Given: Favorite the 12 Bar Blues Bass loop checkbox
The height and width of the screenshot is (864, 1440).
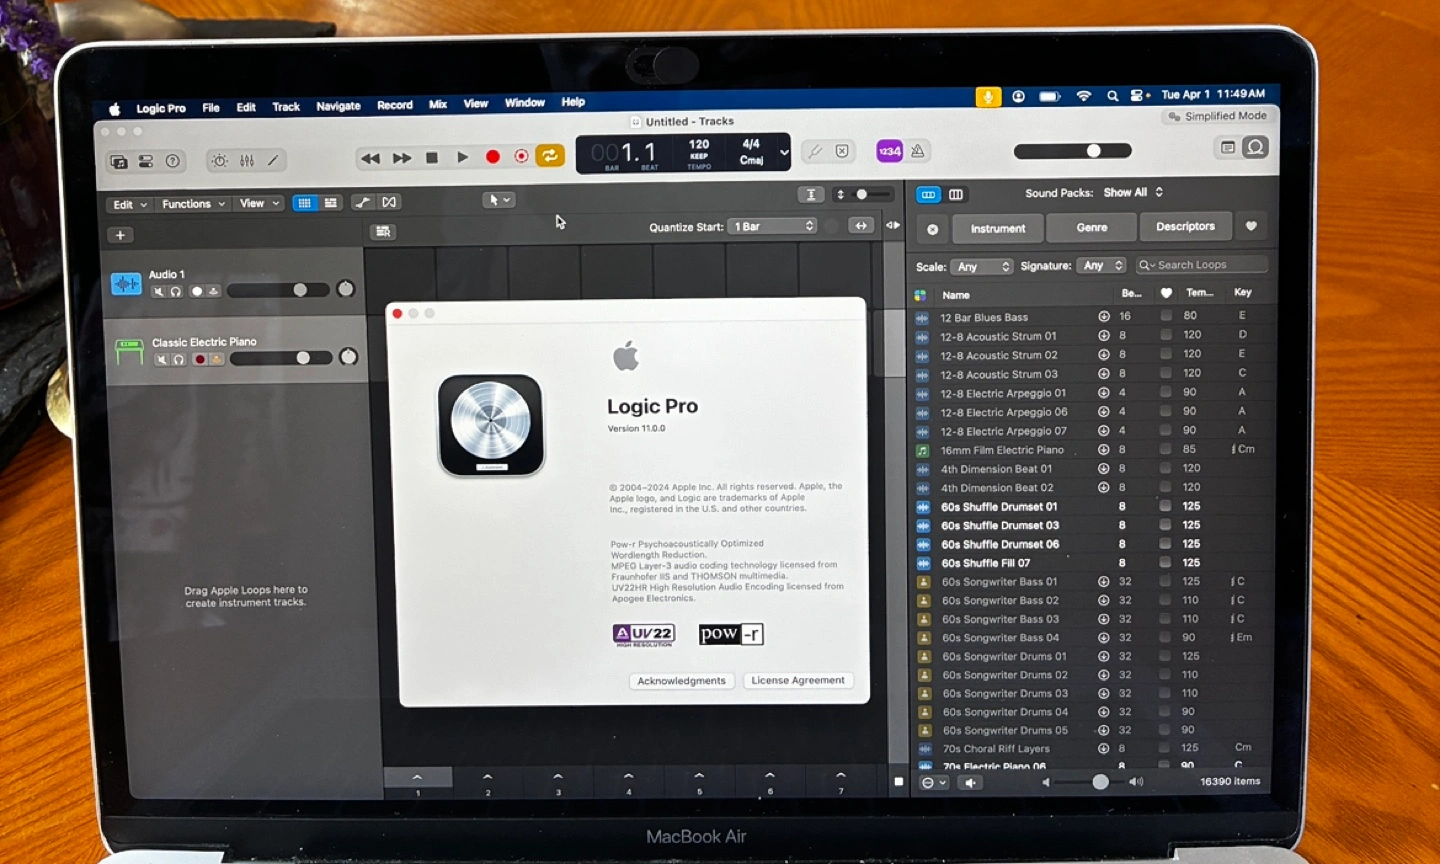Looking at the screenshot, I should [1166, 316].
